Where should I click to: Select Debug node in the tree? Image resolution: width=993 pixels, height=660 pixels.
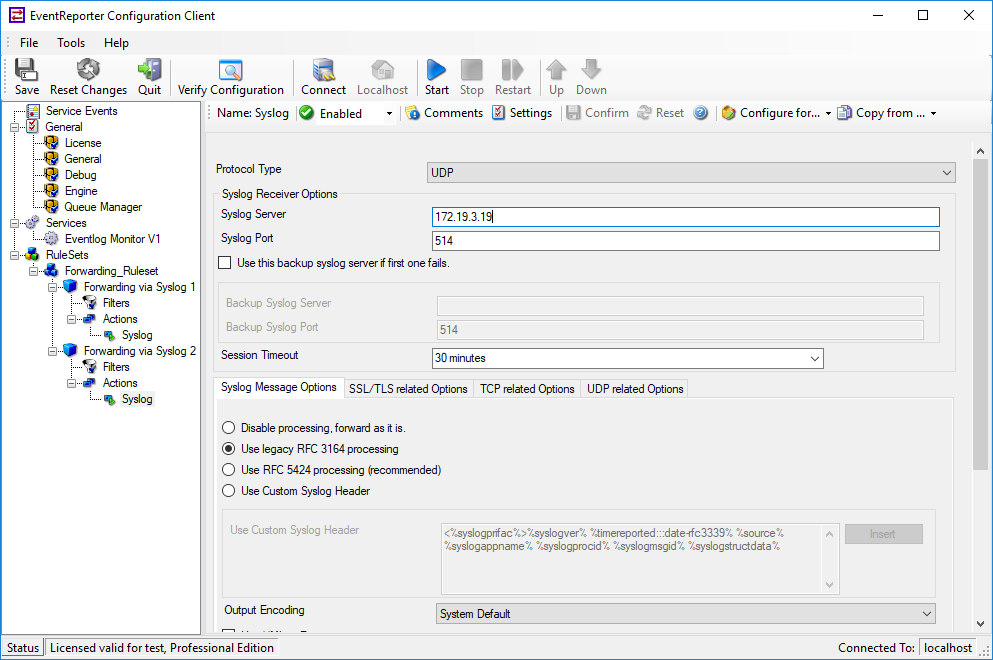coord(80,175)
